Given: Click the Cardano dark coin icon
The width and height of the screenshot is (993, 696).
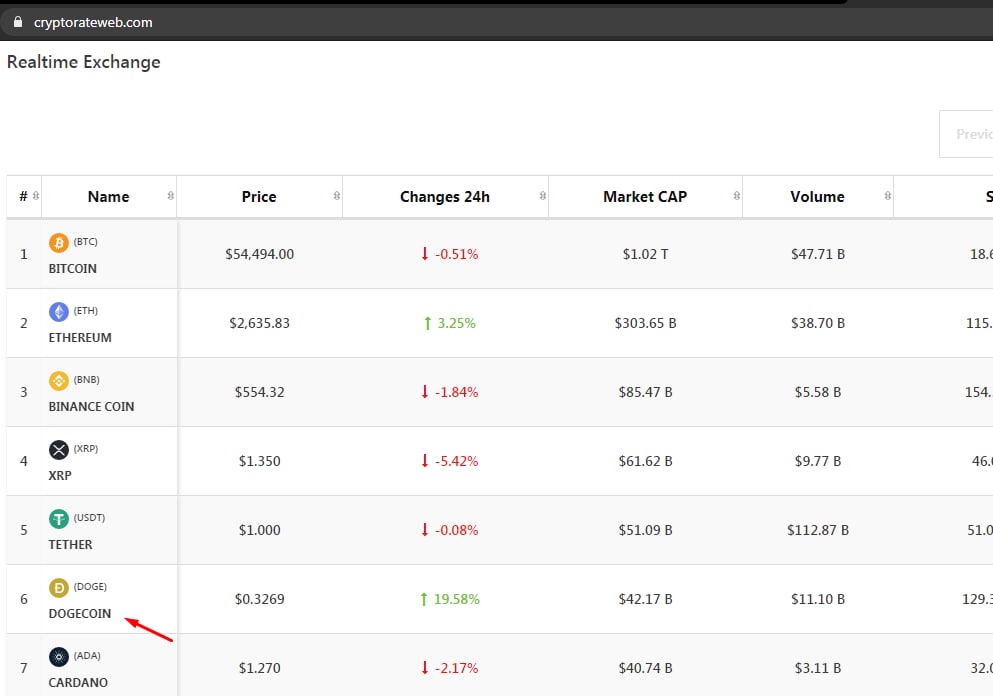Looking at the screenshot, I should [59, 657].
